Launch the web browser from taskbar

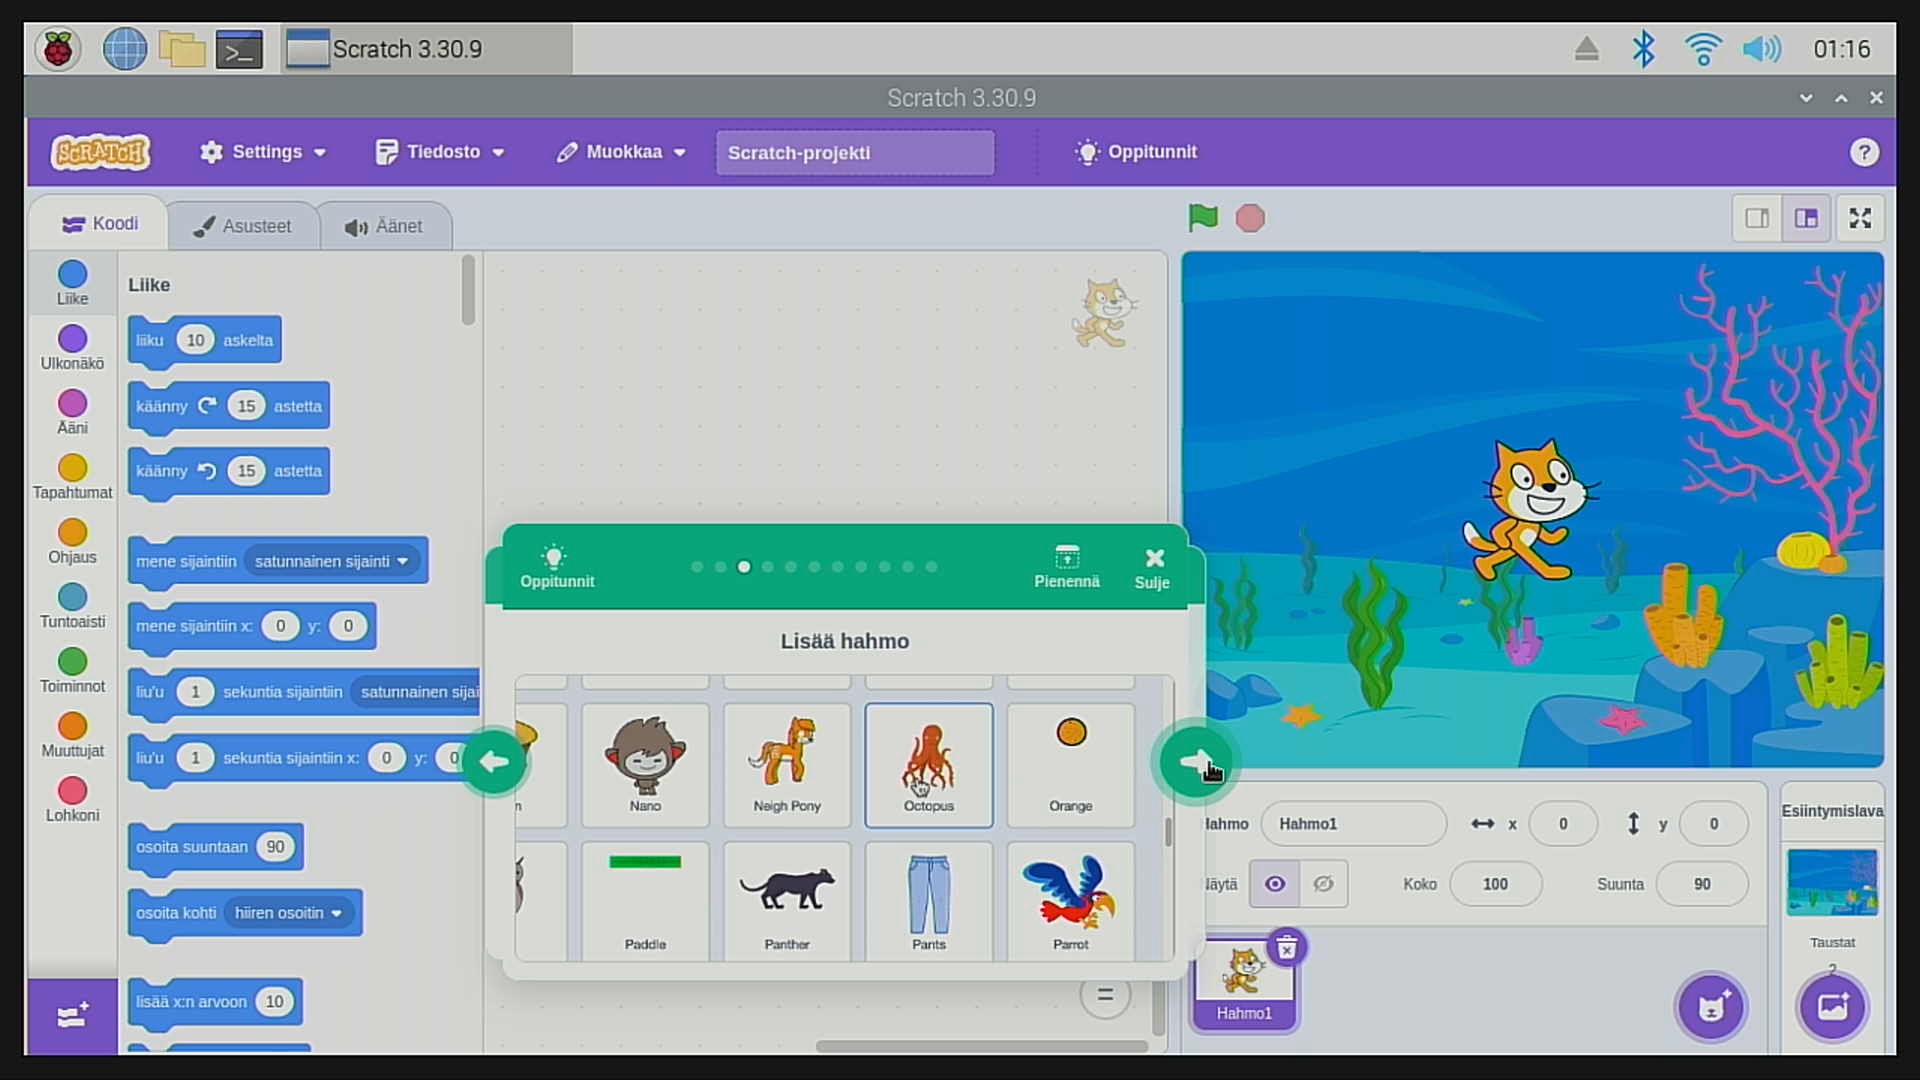[125, 49]
